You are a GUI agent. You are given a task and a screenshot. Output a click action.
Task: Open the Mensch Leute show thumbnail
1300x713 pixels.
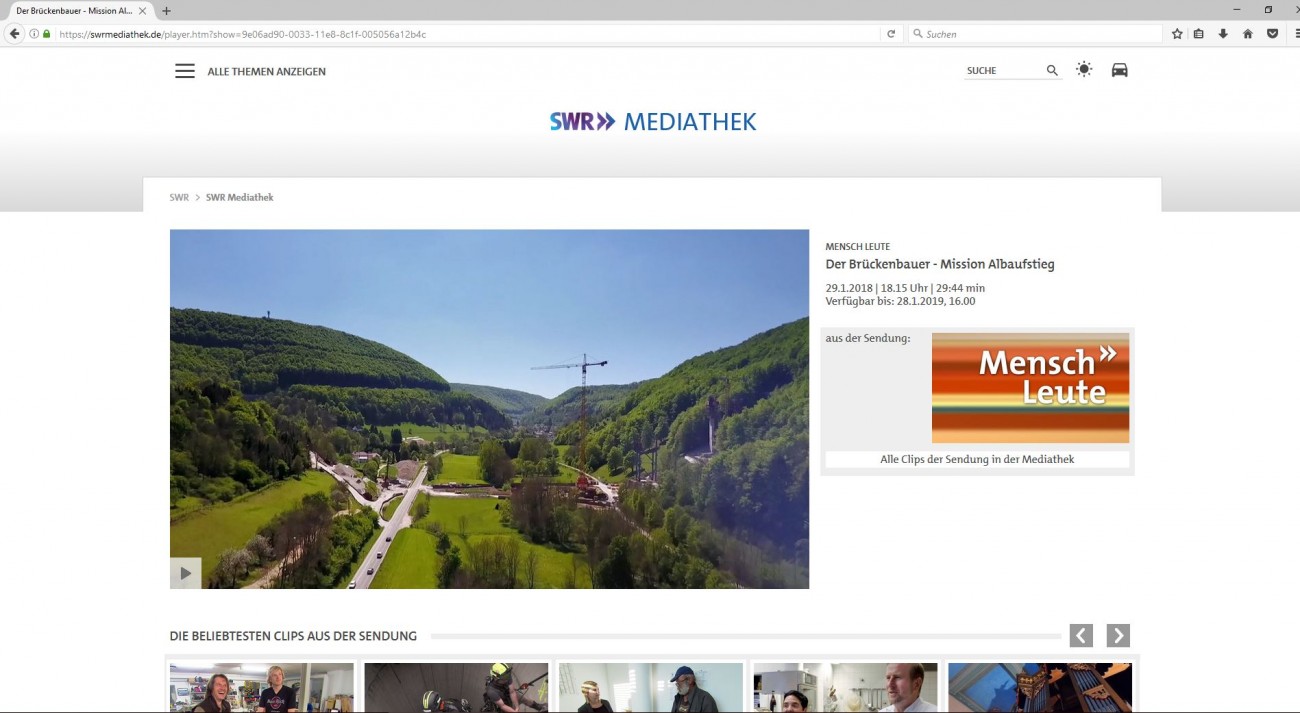coord(1030,388)
